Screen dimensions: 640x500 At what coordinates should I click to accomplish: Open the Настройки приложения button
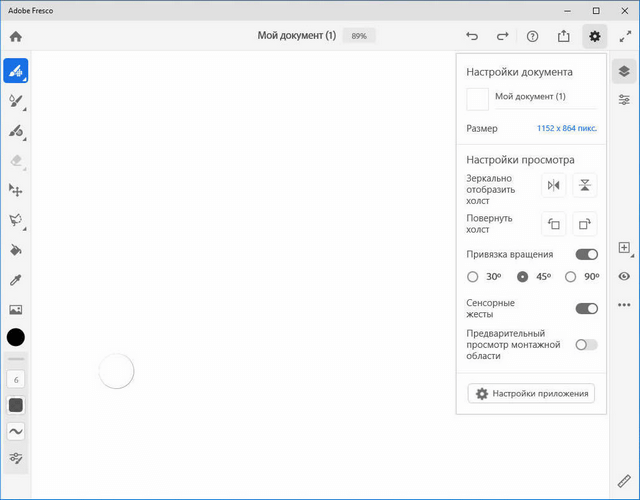coord(531,394)
